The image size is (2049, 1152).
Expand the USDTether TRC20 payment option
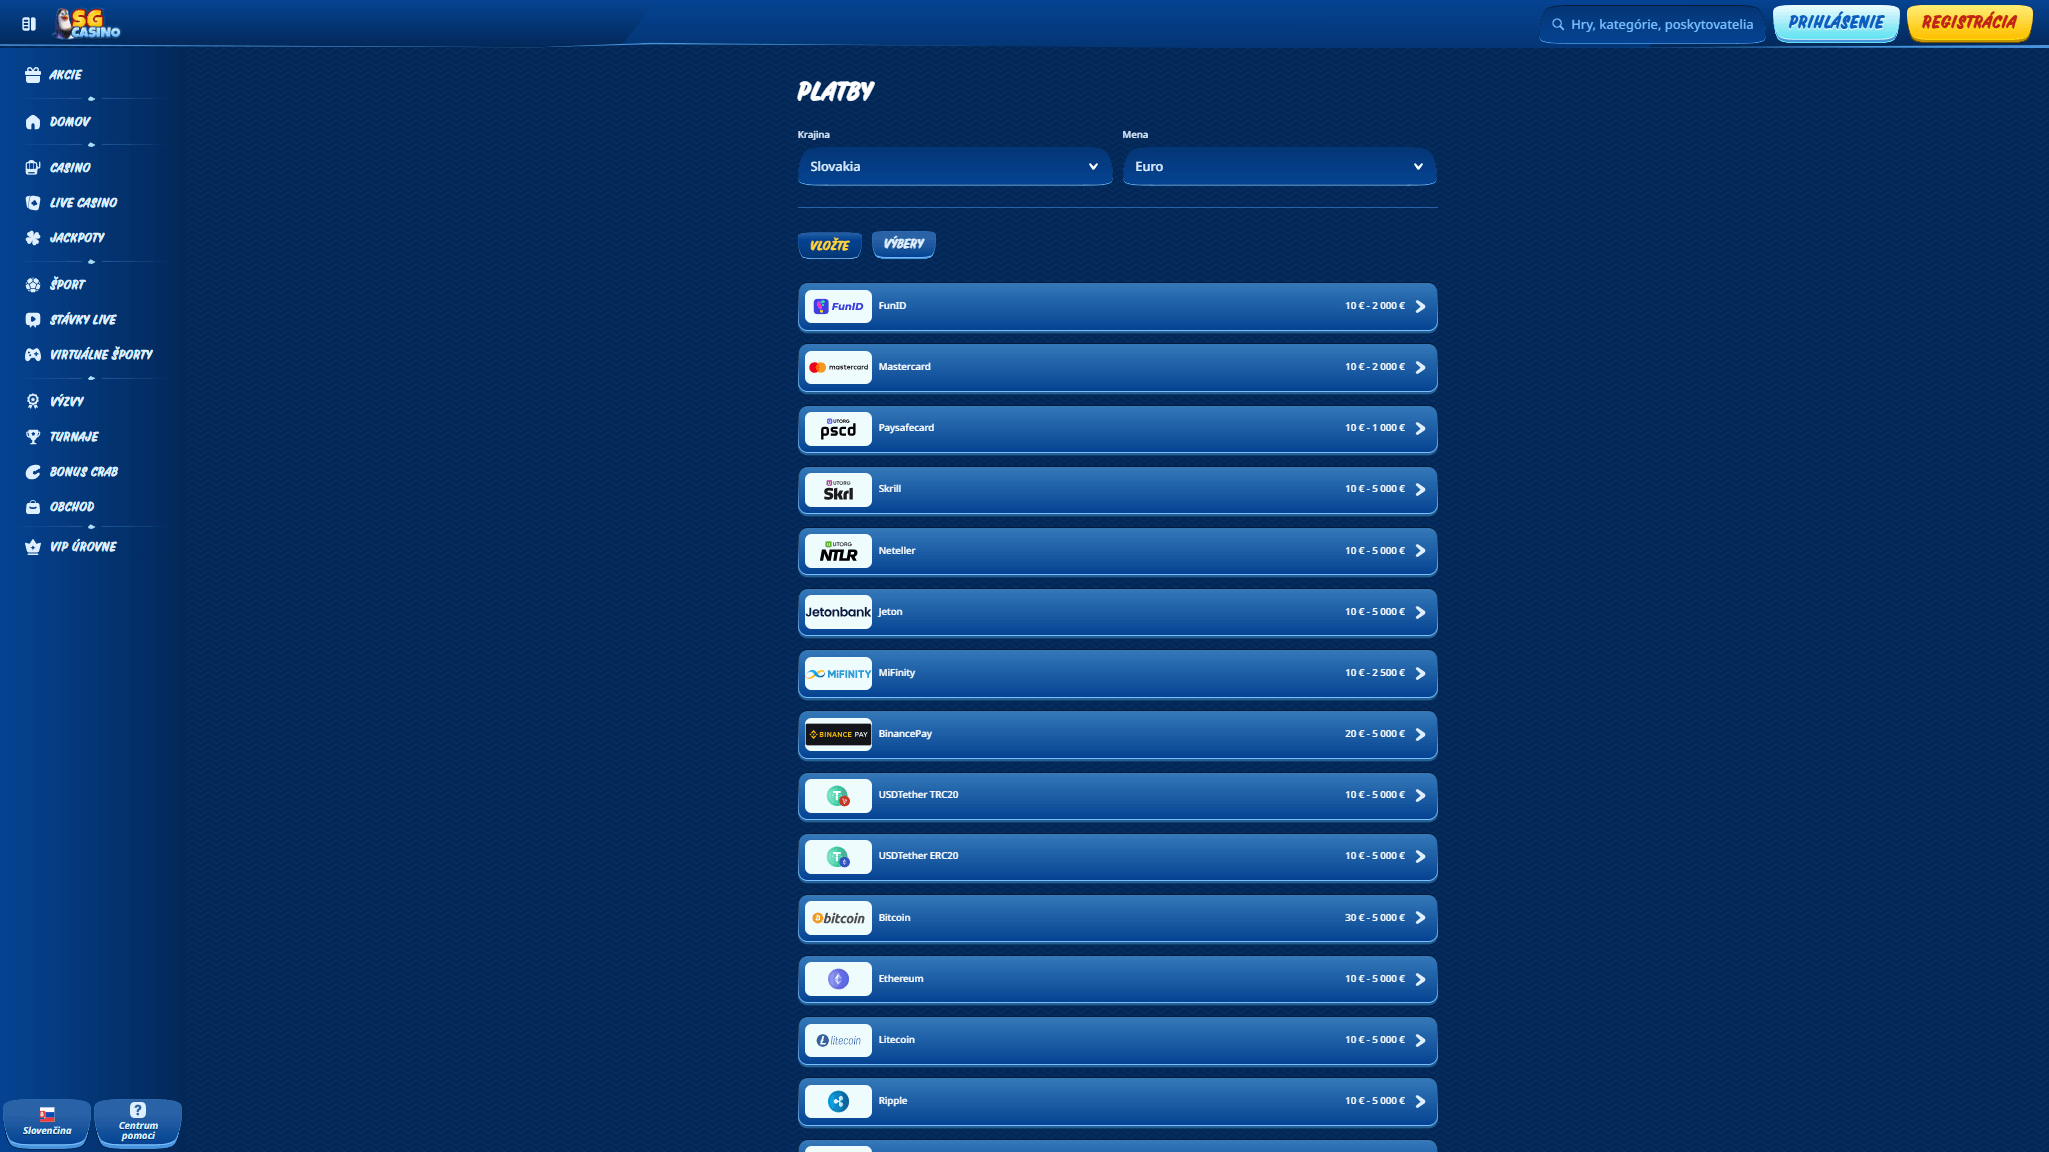coord(1420,795)
